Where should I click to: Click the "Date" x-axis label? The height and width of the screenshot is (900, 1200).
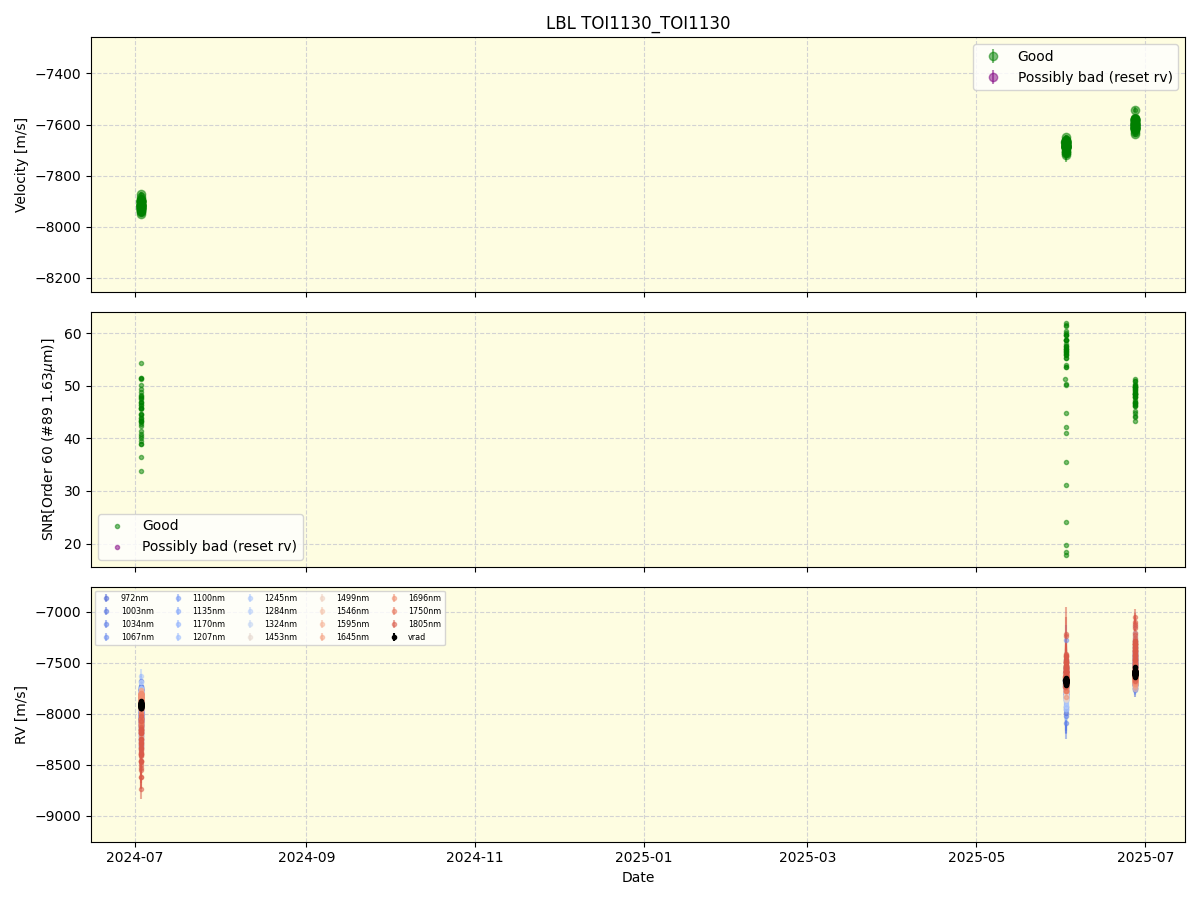click(638, 878)
